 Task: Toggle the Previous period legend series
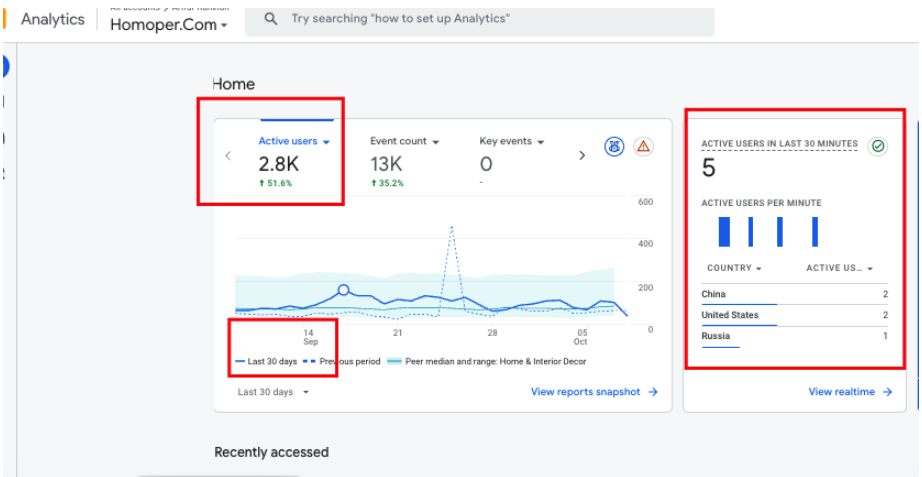pyautogui.click(x=344, y=361)
